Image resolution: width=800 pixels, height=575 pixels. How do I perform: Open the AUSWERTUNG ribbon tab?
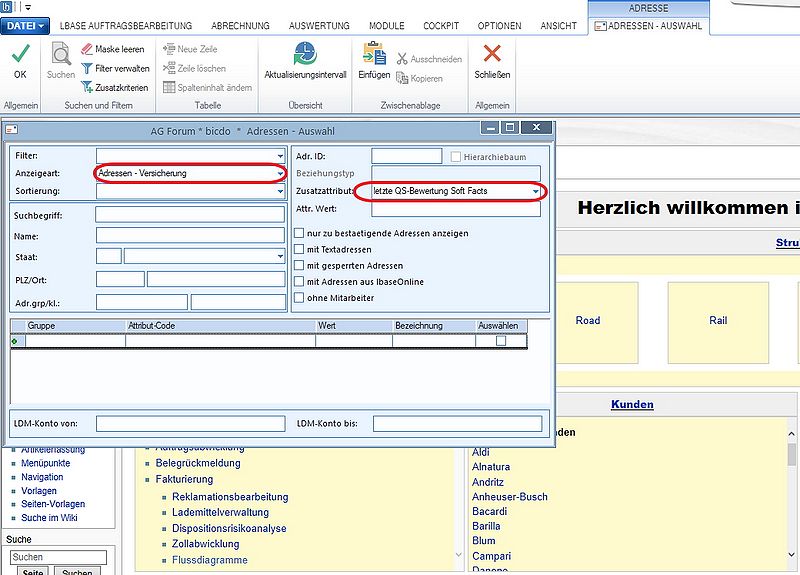(319, 26)
